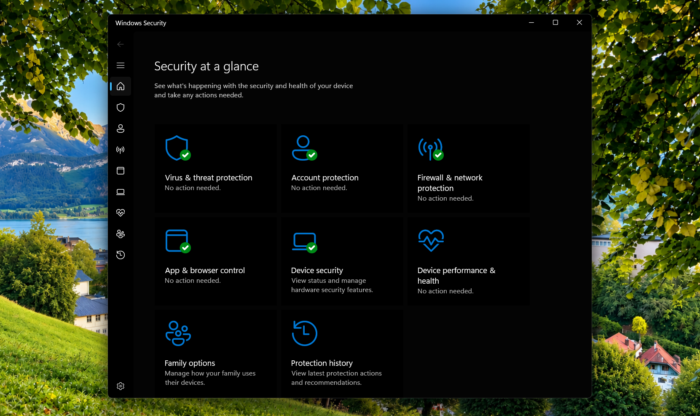Maximize the Windows Security window
Viewport: 700px width, 416px height.
tap(555, 22)
